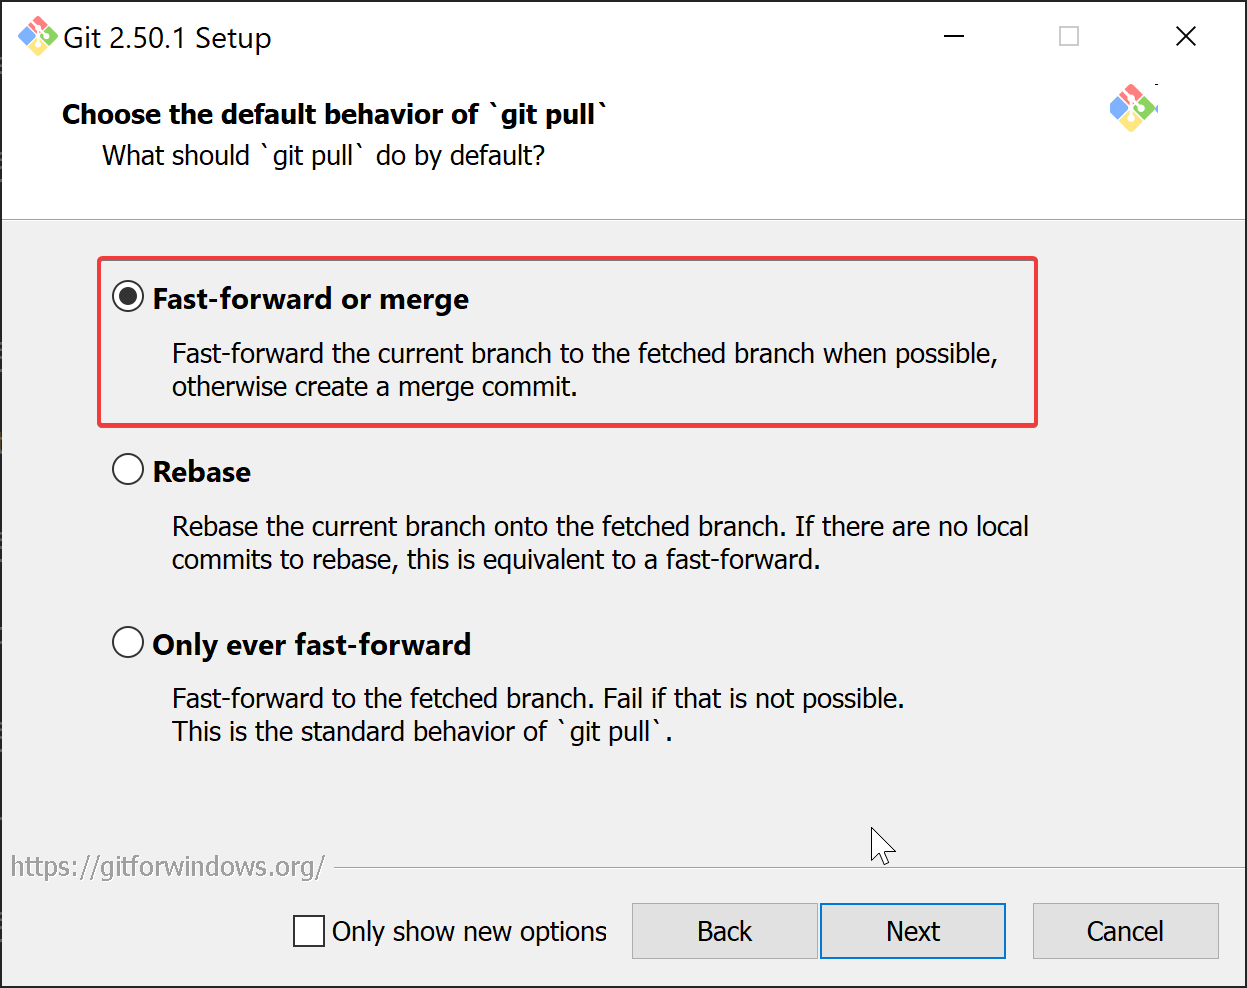This screenshot has width=1247, height=988.
Task: Click the Git logo in the header corner
Action: pyautogui.click(x=1132, y=108)
